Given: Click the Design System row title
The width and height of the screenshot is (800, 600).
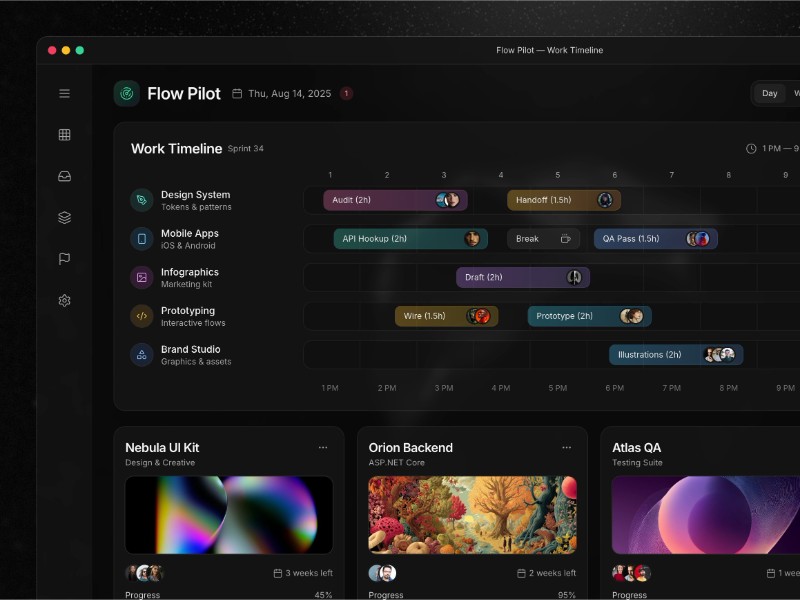Looking at the screenshot, I should [195, 194].
